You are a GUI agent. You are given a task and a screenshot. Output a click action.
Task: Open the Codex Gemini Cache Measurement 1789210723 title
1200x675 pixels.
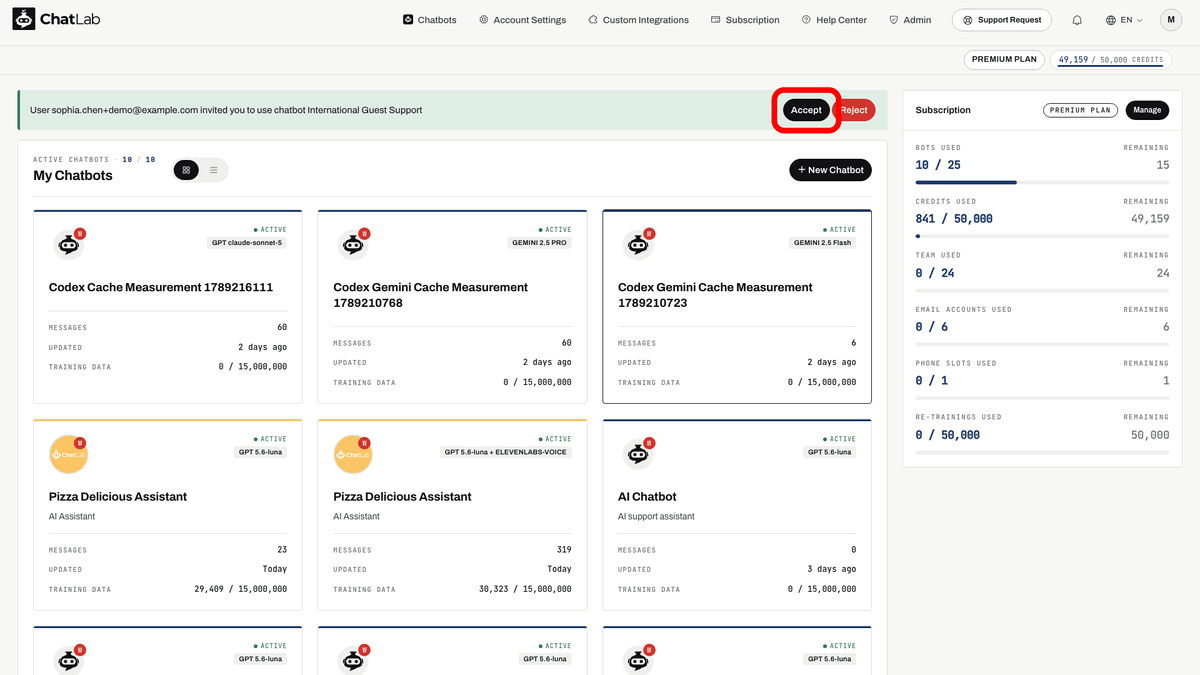pyautogui.click(x=715, y=295)
